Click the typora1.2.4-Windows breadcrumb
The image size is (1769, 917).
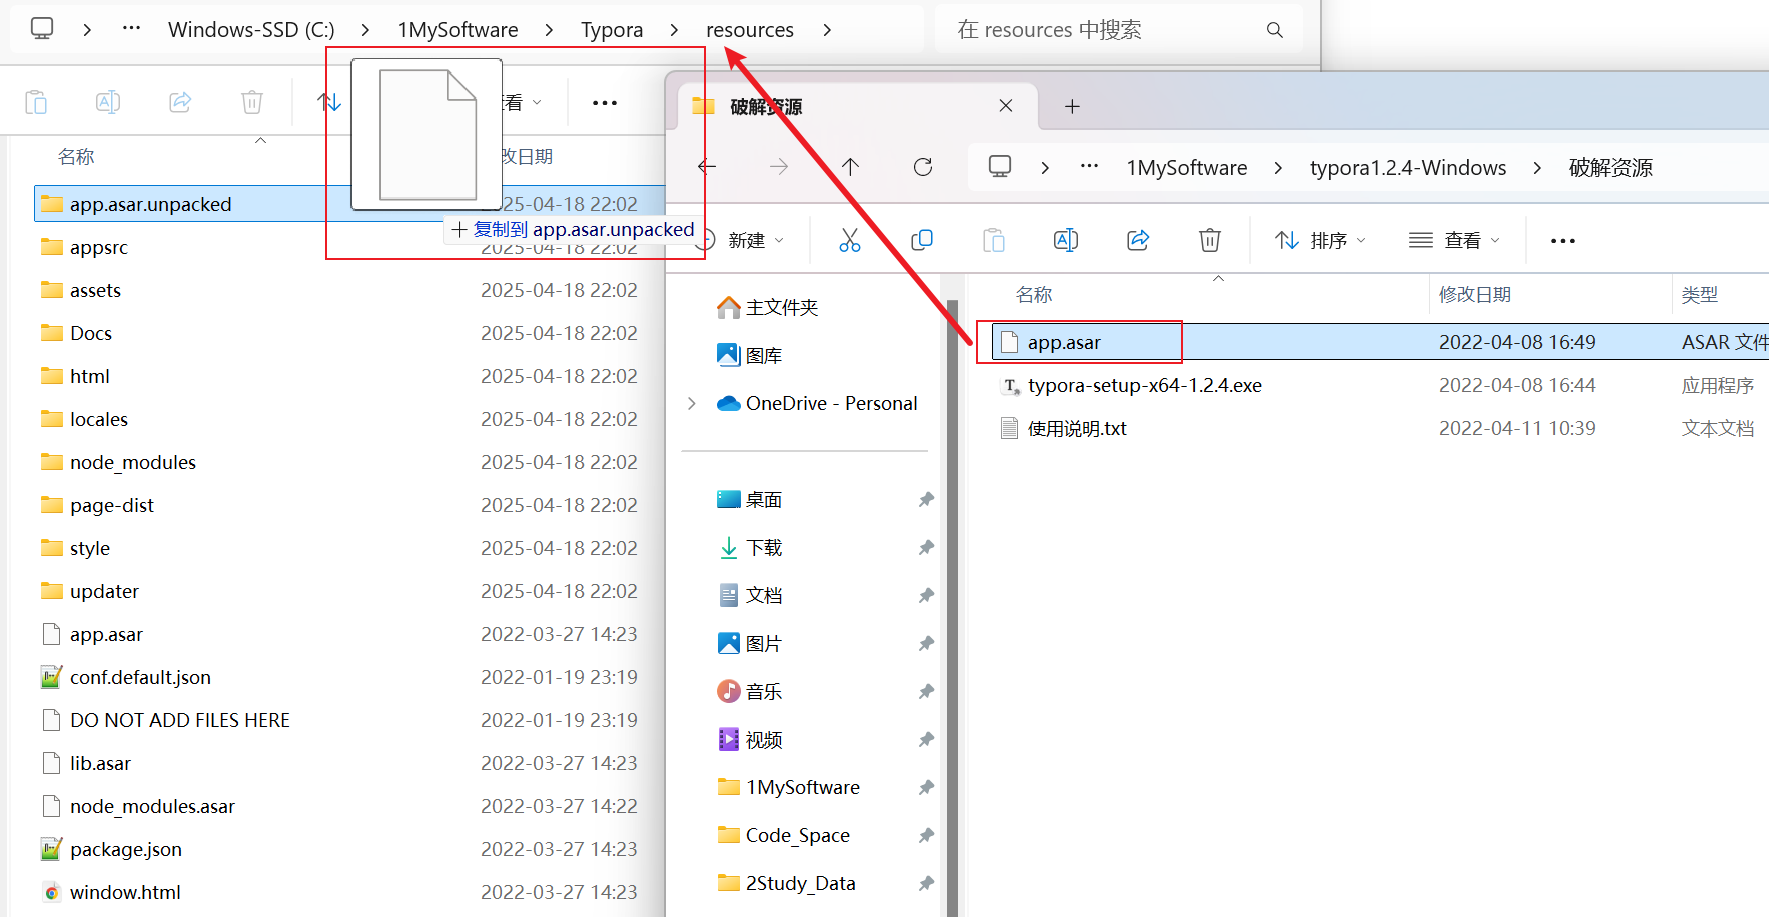click(1408, 168)
